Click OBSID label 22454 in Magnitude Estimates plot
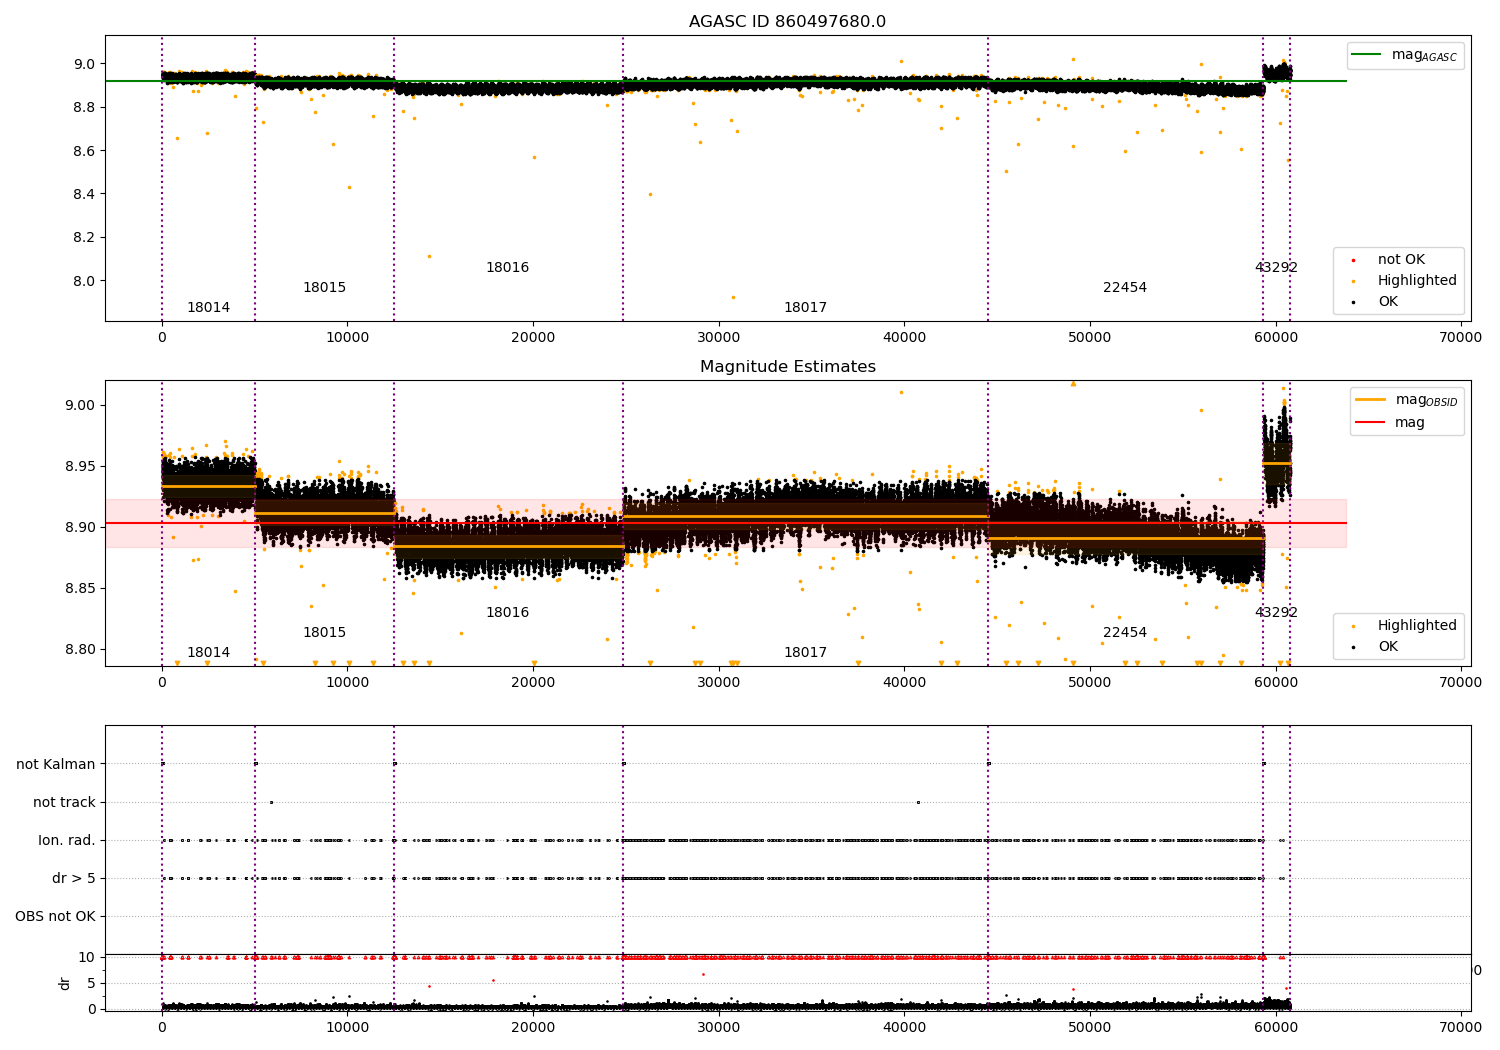 coord(1125,633)
